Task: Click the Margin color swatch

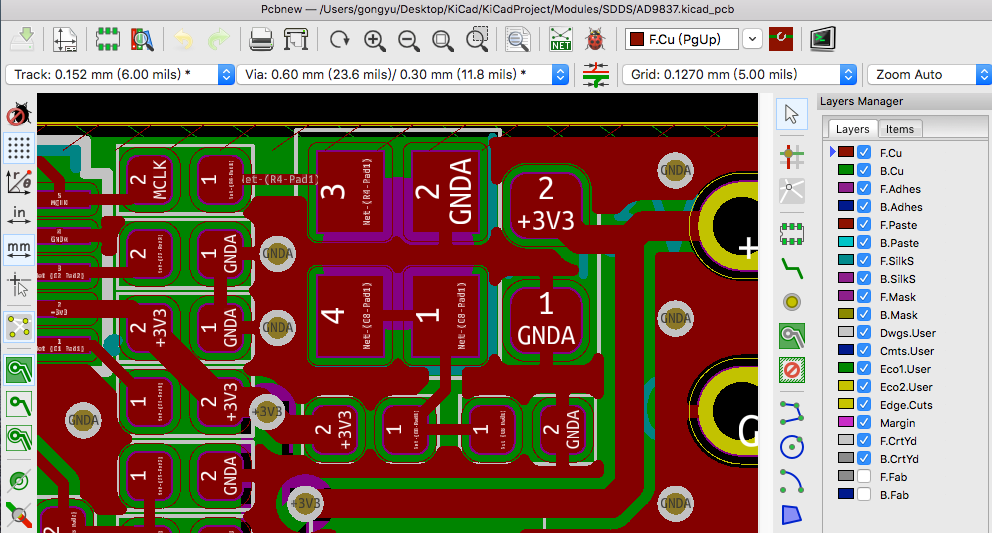Action: coord(846,422)
